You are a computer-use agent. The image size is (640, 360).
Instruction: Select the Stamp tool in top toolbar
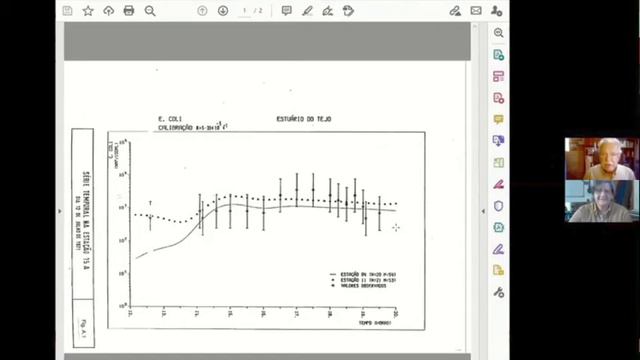coord(348,11)
